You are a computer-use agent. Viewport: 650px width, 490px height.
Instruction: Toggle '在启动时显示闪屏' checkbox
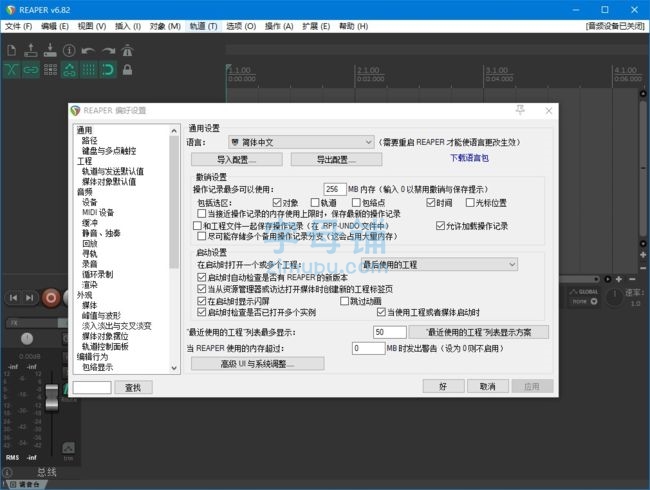click(201, 301)
